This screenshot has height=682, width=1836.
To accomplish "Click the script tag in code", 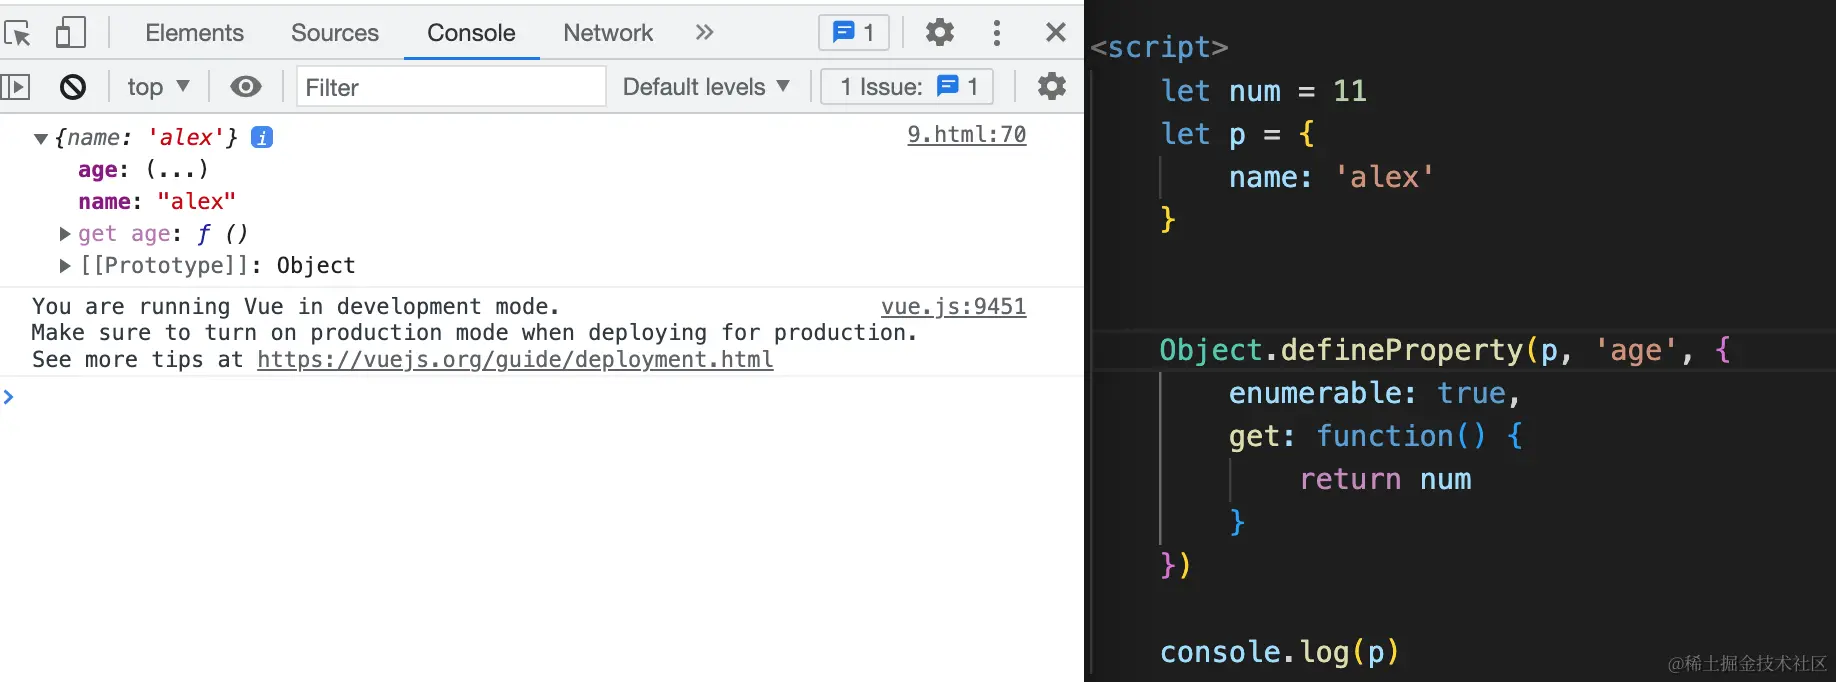I will click(1159, 47).
